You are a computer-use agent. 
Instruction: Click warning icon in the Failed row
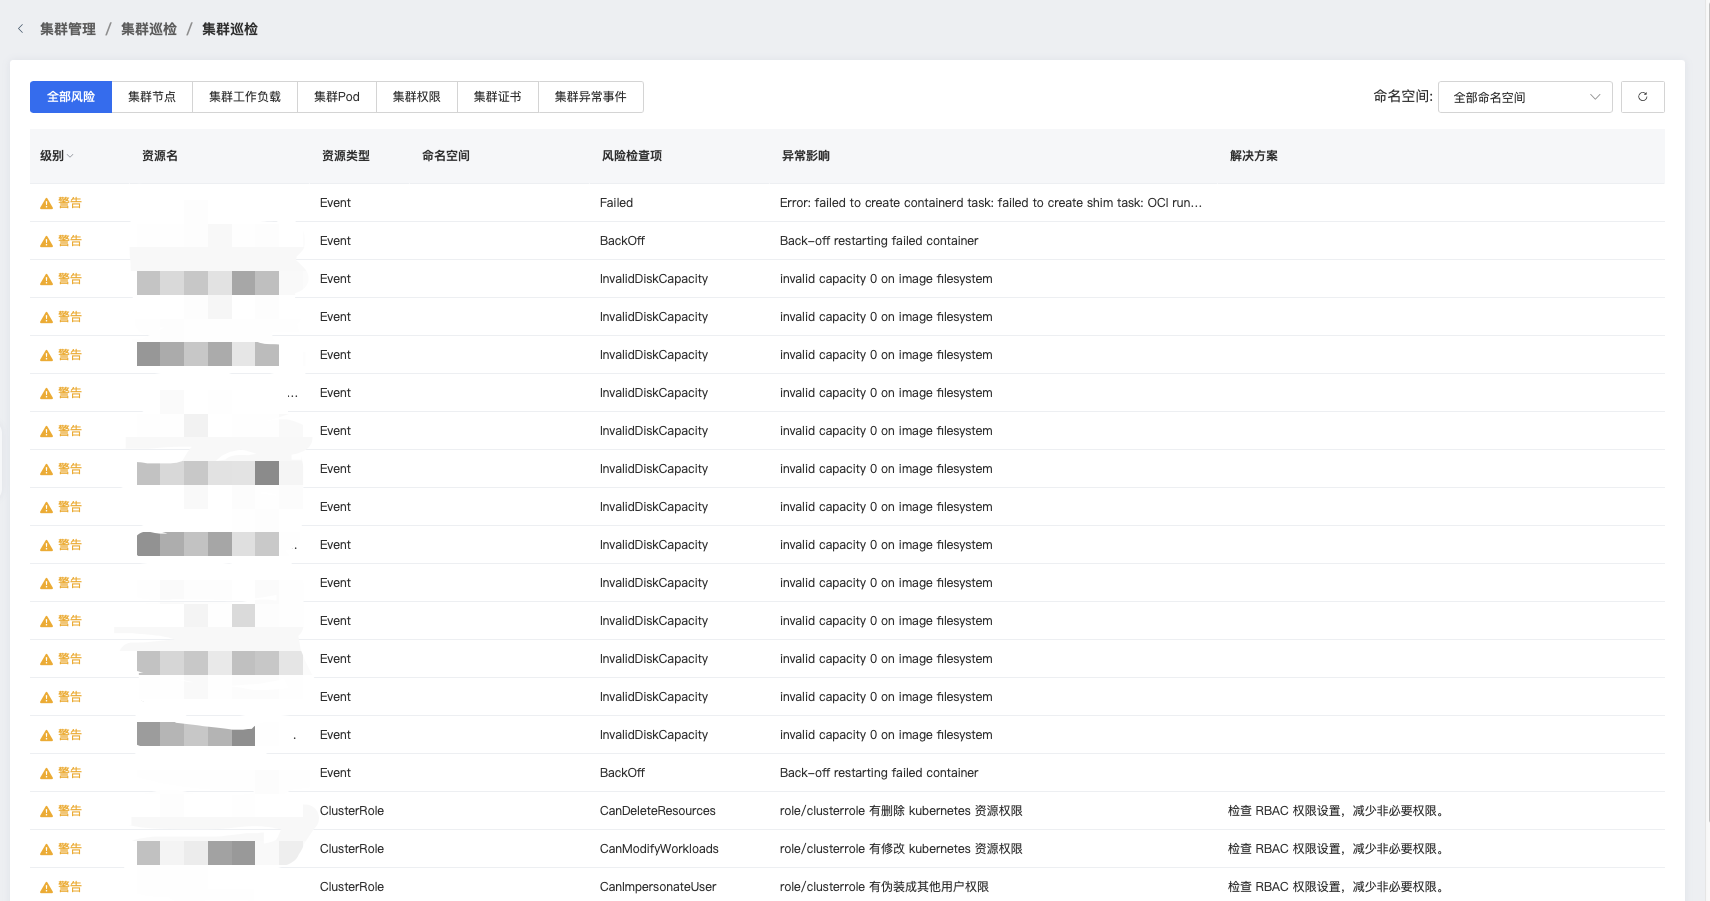point(46,204)
